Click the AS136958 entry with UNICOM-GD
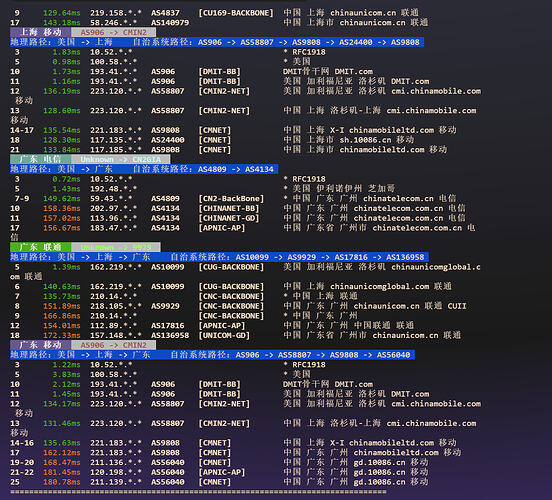 pyautogui.click(x=170, y=335)
